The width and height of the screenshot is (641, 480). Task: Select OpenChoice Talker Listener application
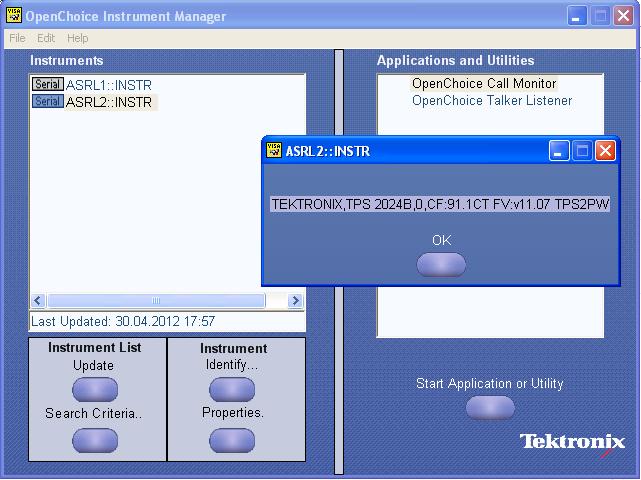[492, 101]
